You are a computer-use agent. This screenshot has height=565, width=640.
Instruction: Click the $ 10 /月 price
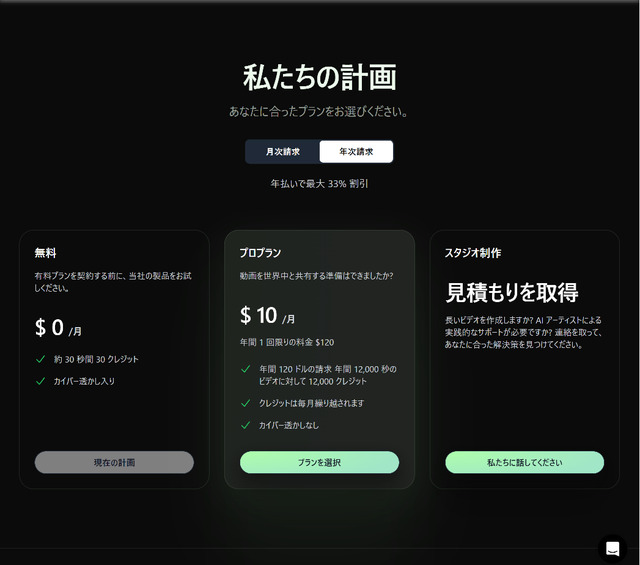click(x=267, y=315)
